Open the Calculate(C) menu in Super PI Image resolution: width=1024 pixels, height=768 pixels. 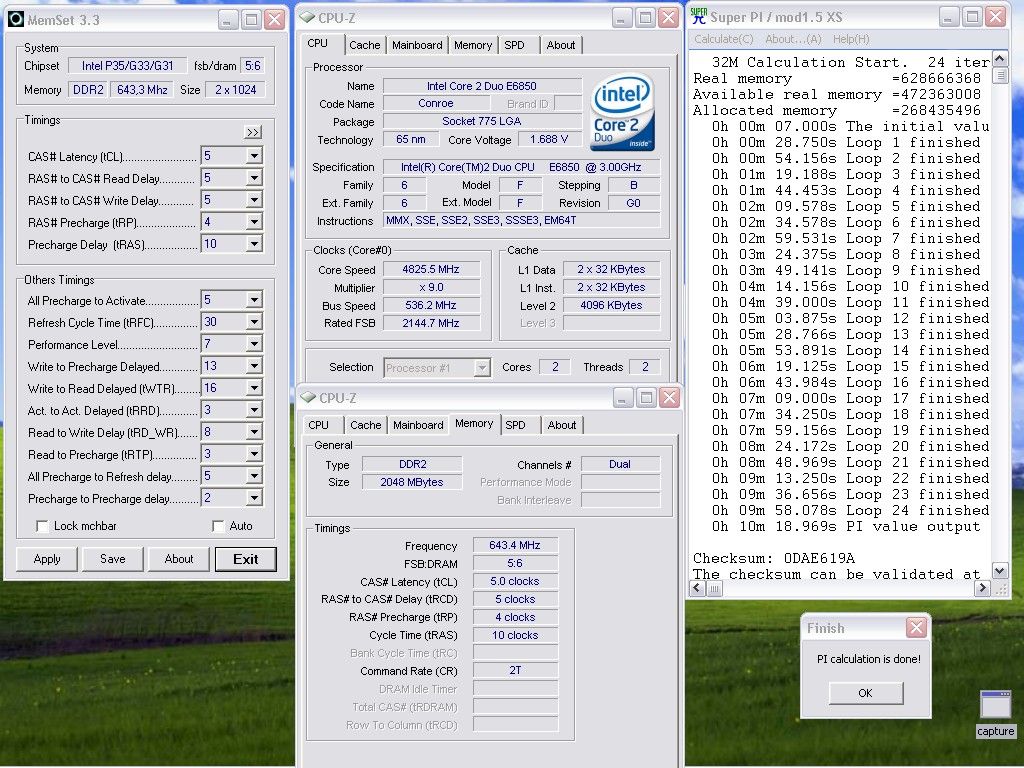coord(724,39)
